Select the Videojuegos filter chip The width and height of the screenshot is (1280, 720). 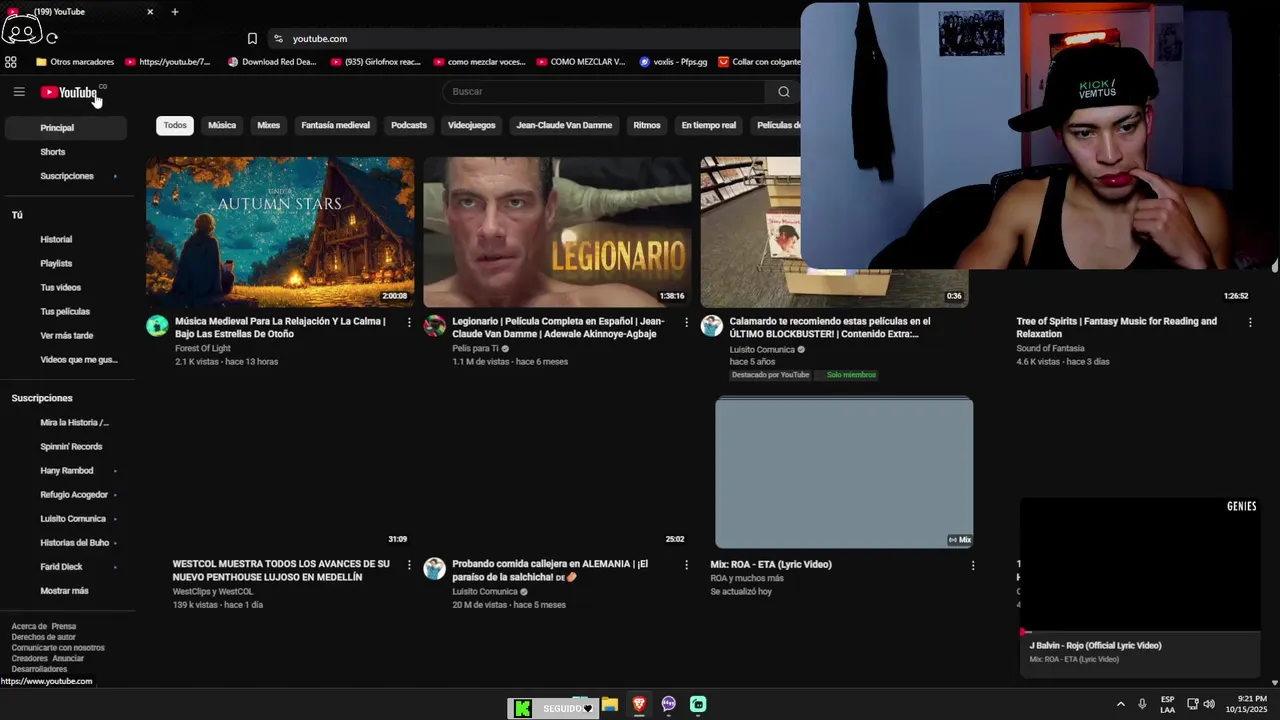pyautogui.click(x=471, y=125)
